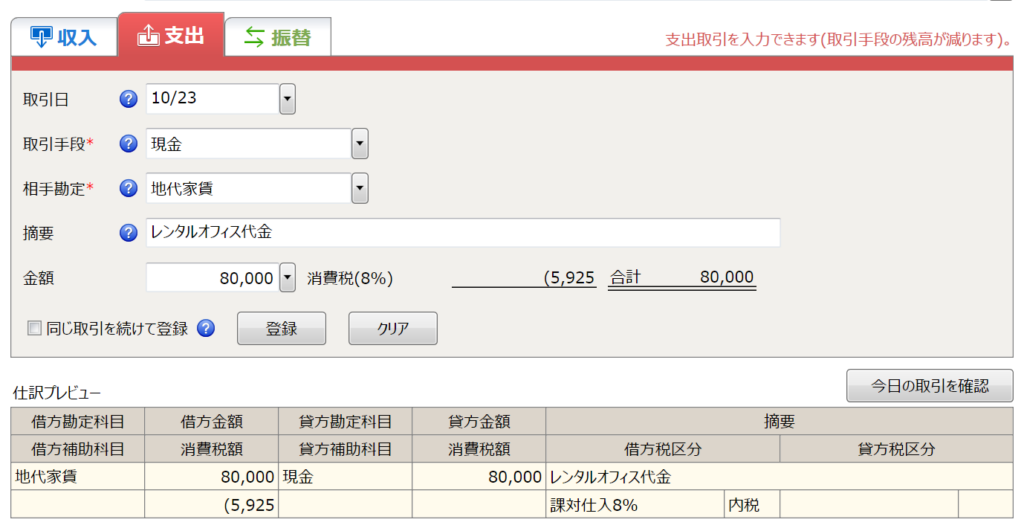Screen dimensions: 1024x531
Task: Switch to the 収入 tab
Action: point(64,37)
